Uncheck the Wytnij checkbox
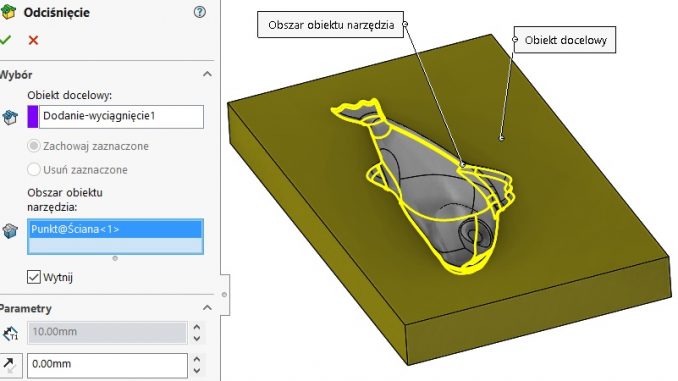678x381 pixels. (34, 277)
